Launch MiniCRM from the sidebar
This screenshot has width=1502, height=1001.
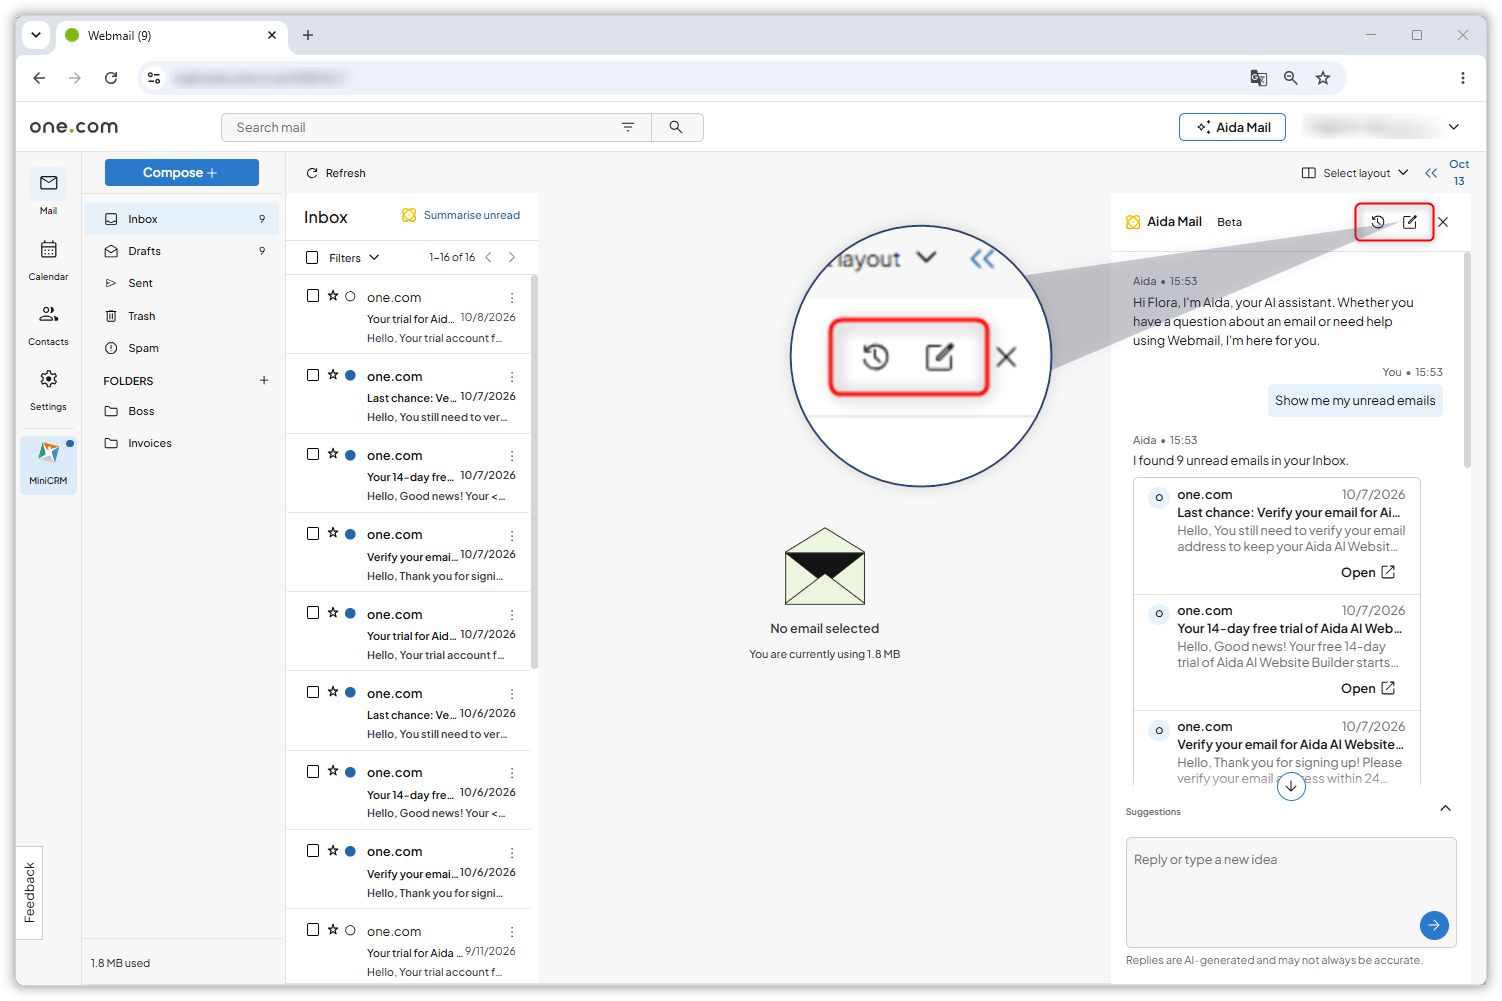pyautogui.click(x=48, y=463)
